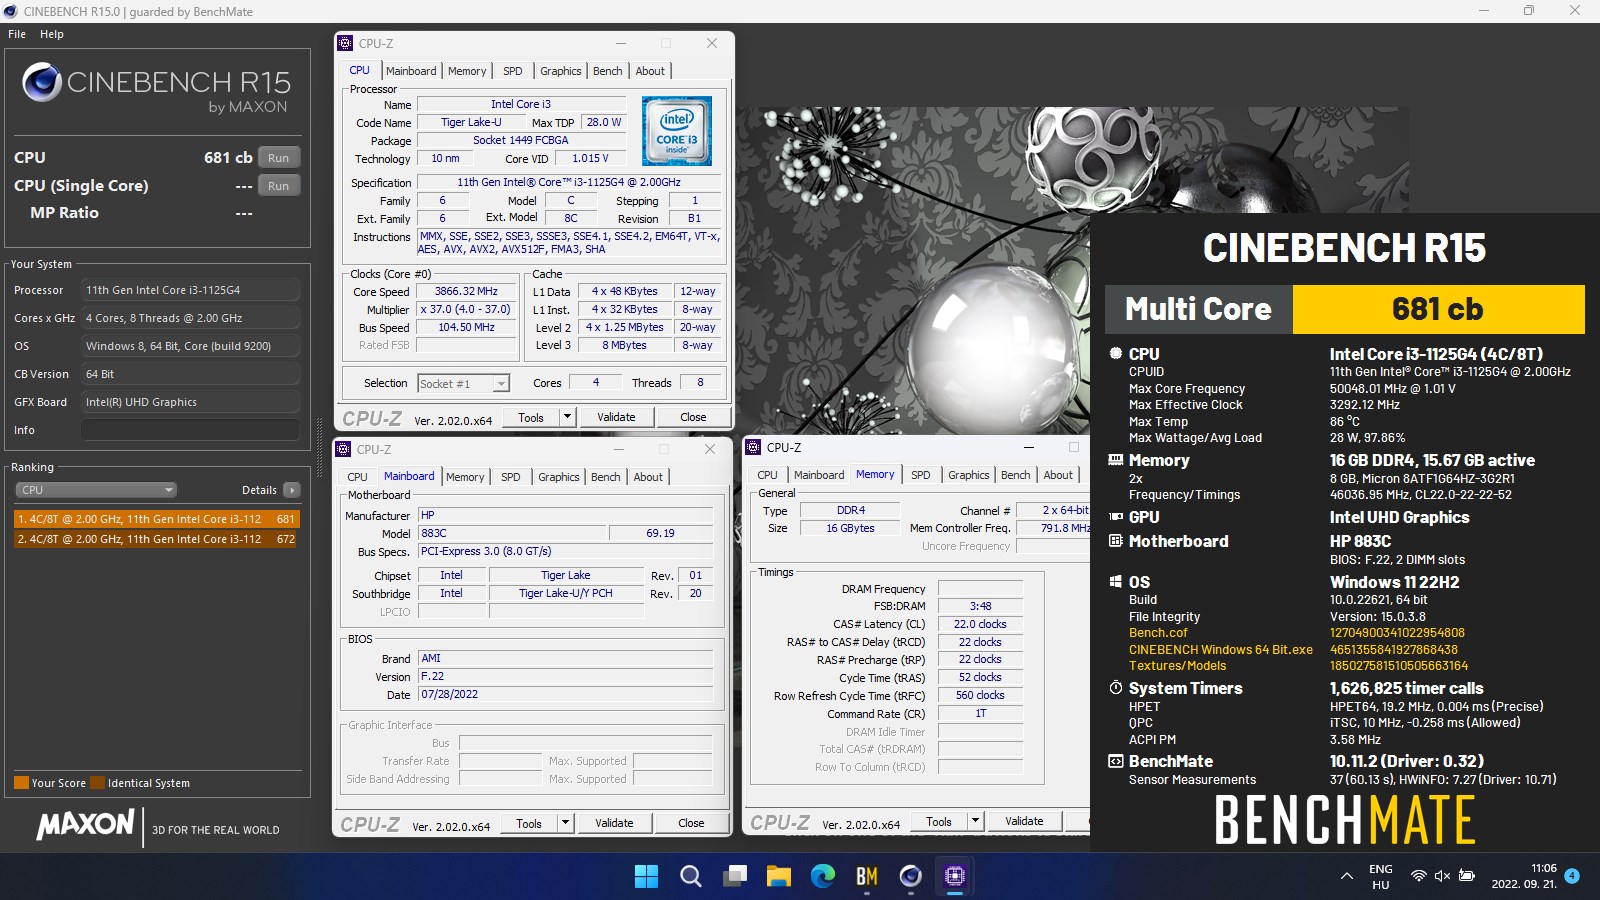Open the File menu in Cinebench
The height and width of the screenshot is (900, 1600).
click(17, 34)
